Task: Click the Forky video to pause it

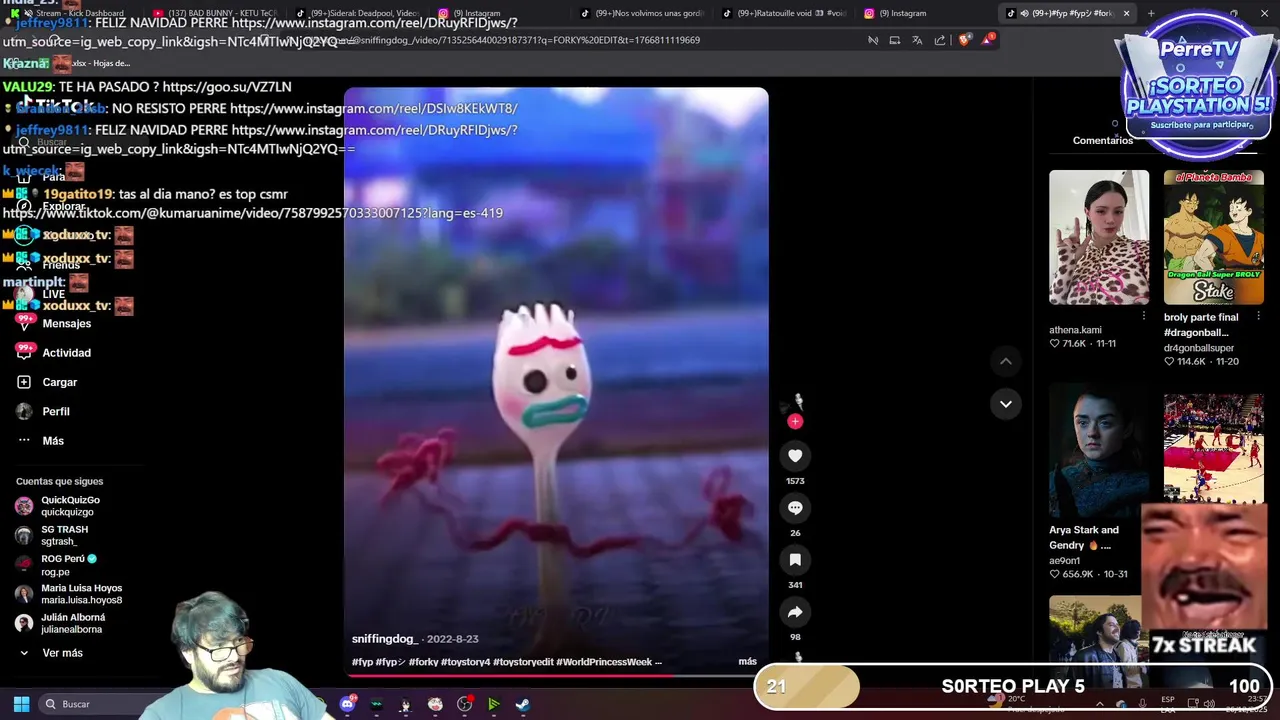Action: [556, 380]
